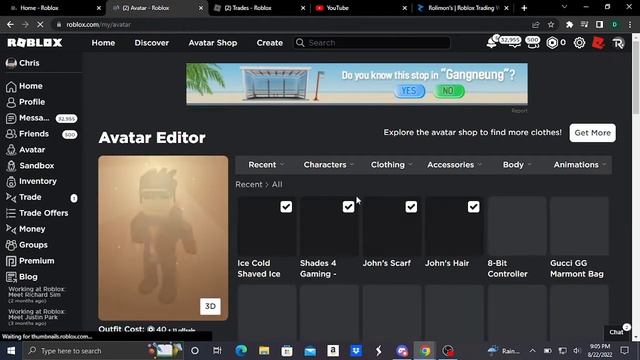Open notifications bell icon
The height and width of the screenshot is (360, 640).
pyautogui.click(x=492, y=42)
